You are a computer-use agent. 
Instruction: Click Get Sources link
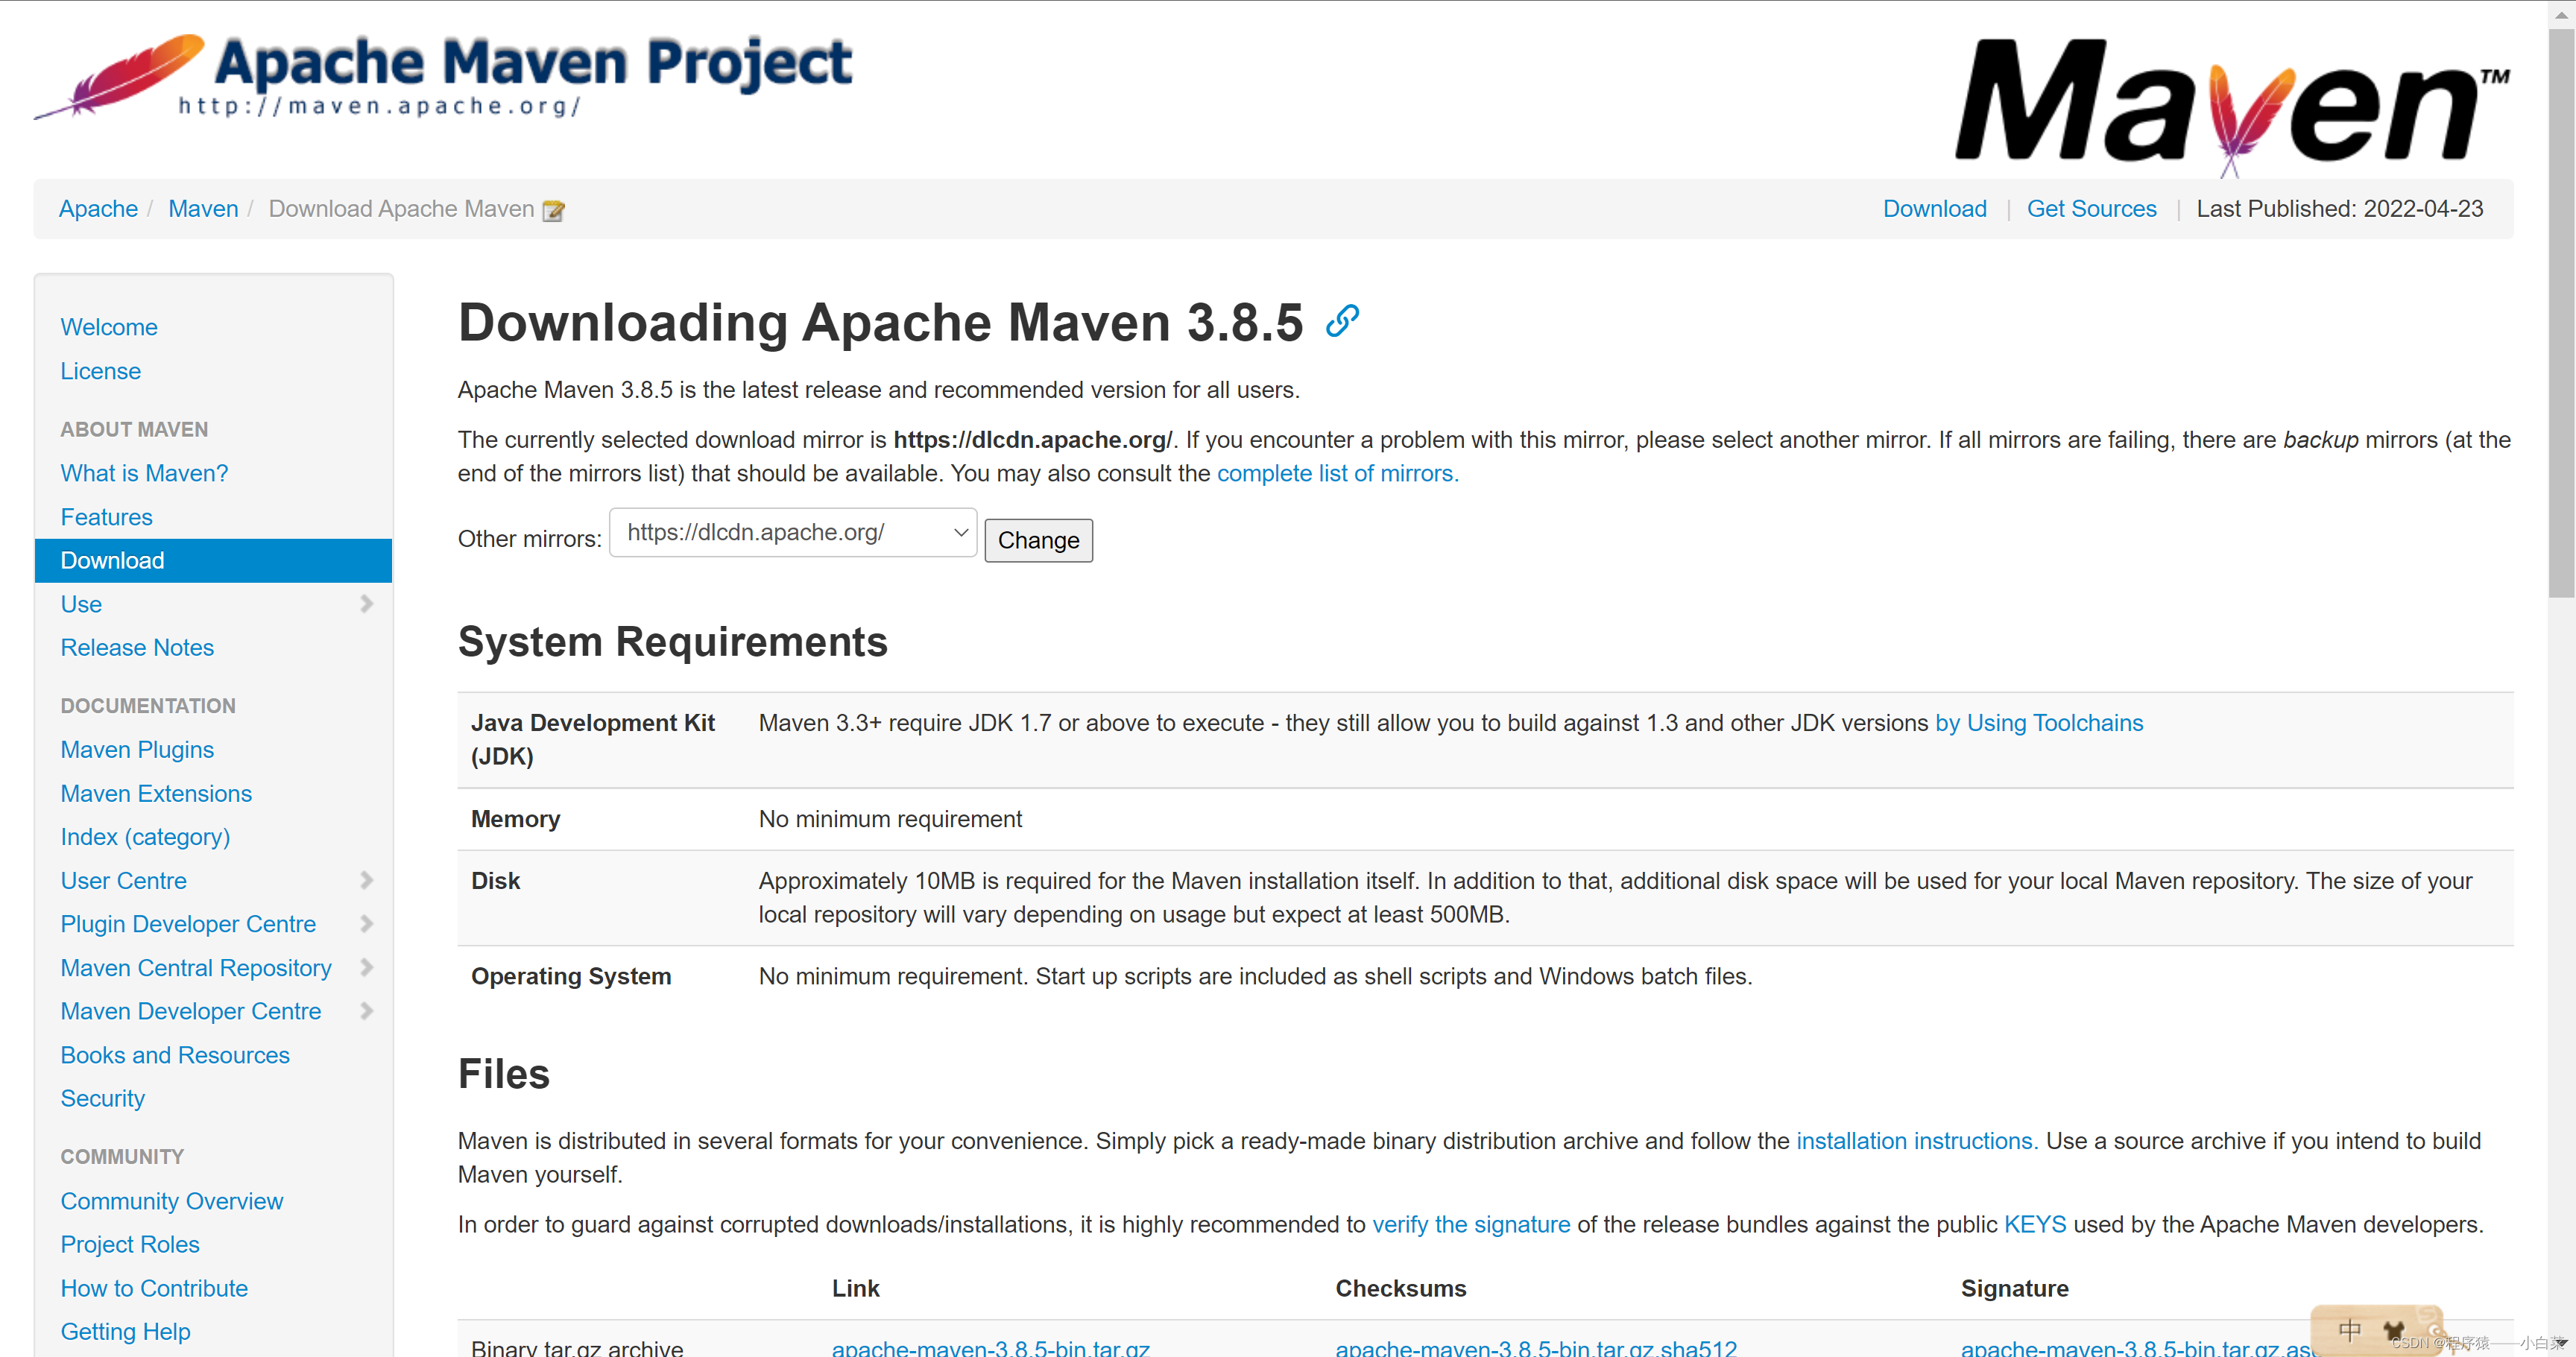(x=2091, y=209)
